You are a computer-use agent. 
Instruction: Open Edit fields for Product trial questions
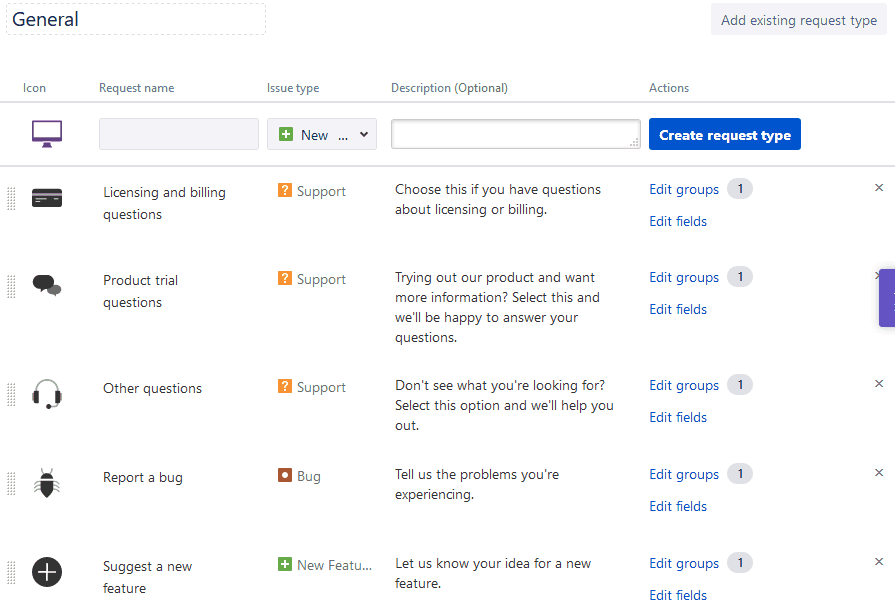tap(678, 309)
